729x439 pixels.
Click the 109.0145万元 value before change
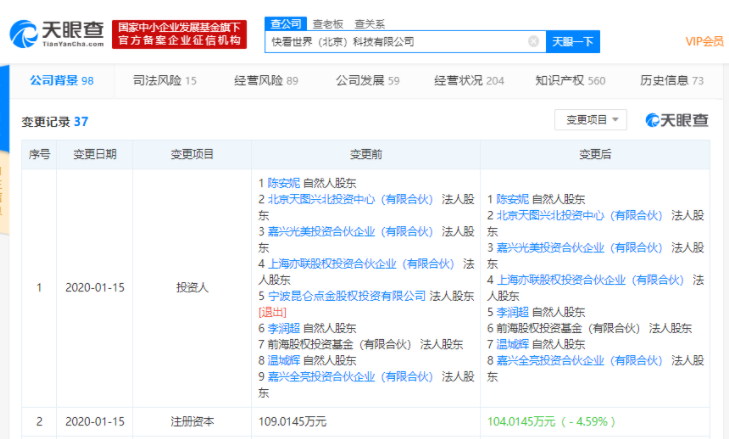(292, 422)
